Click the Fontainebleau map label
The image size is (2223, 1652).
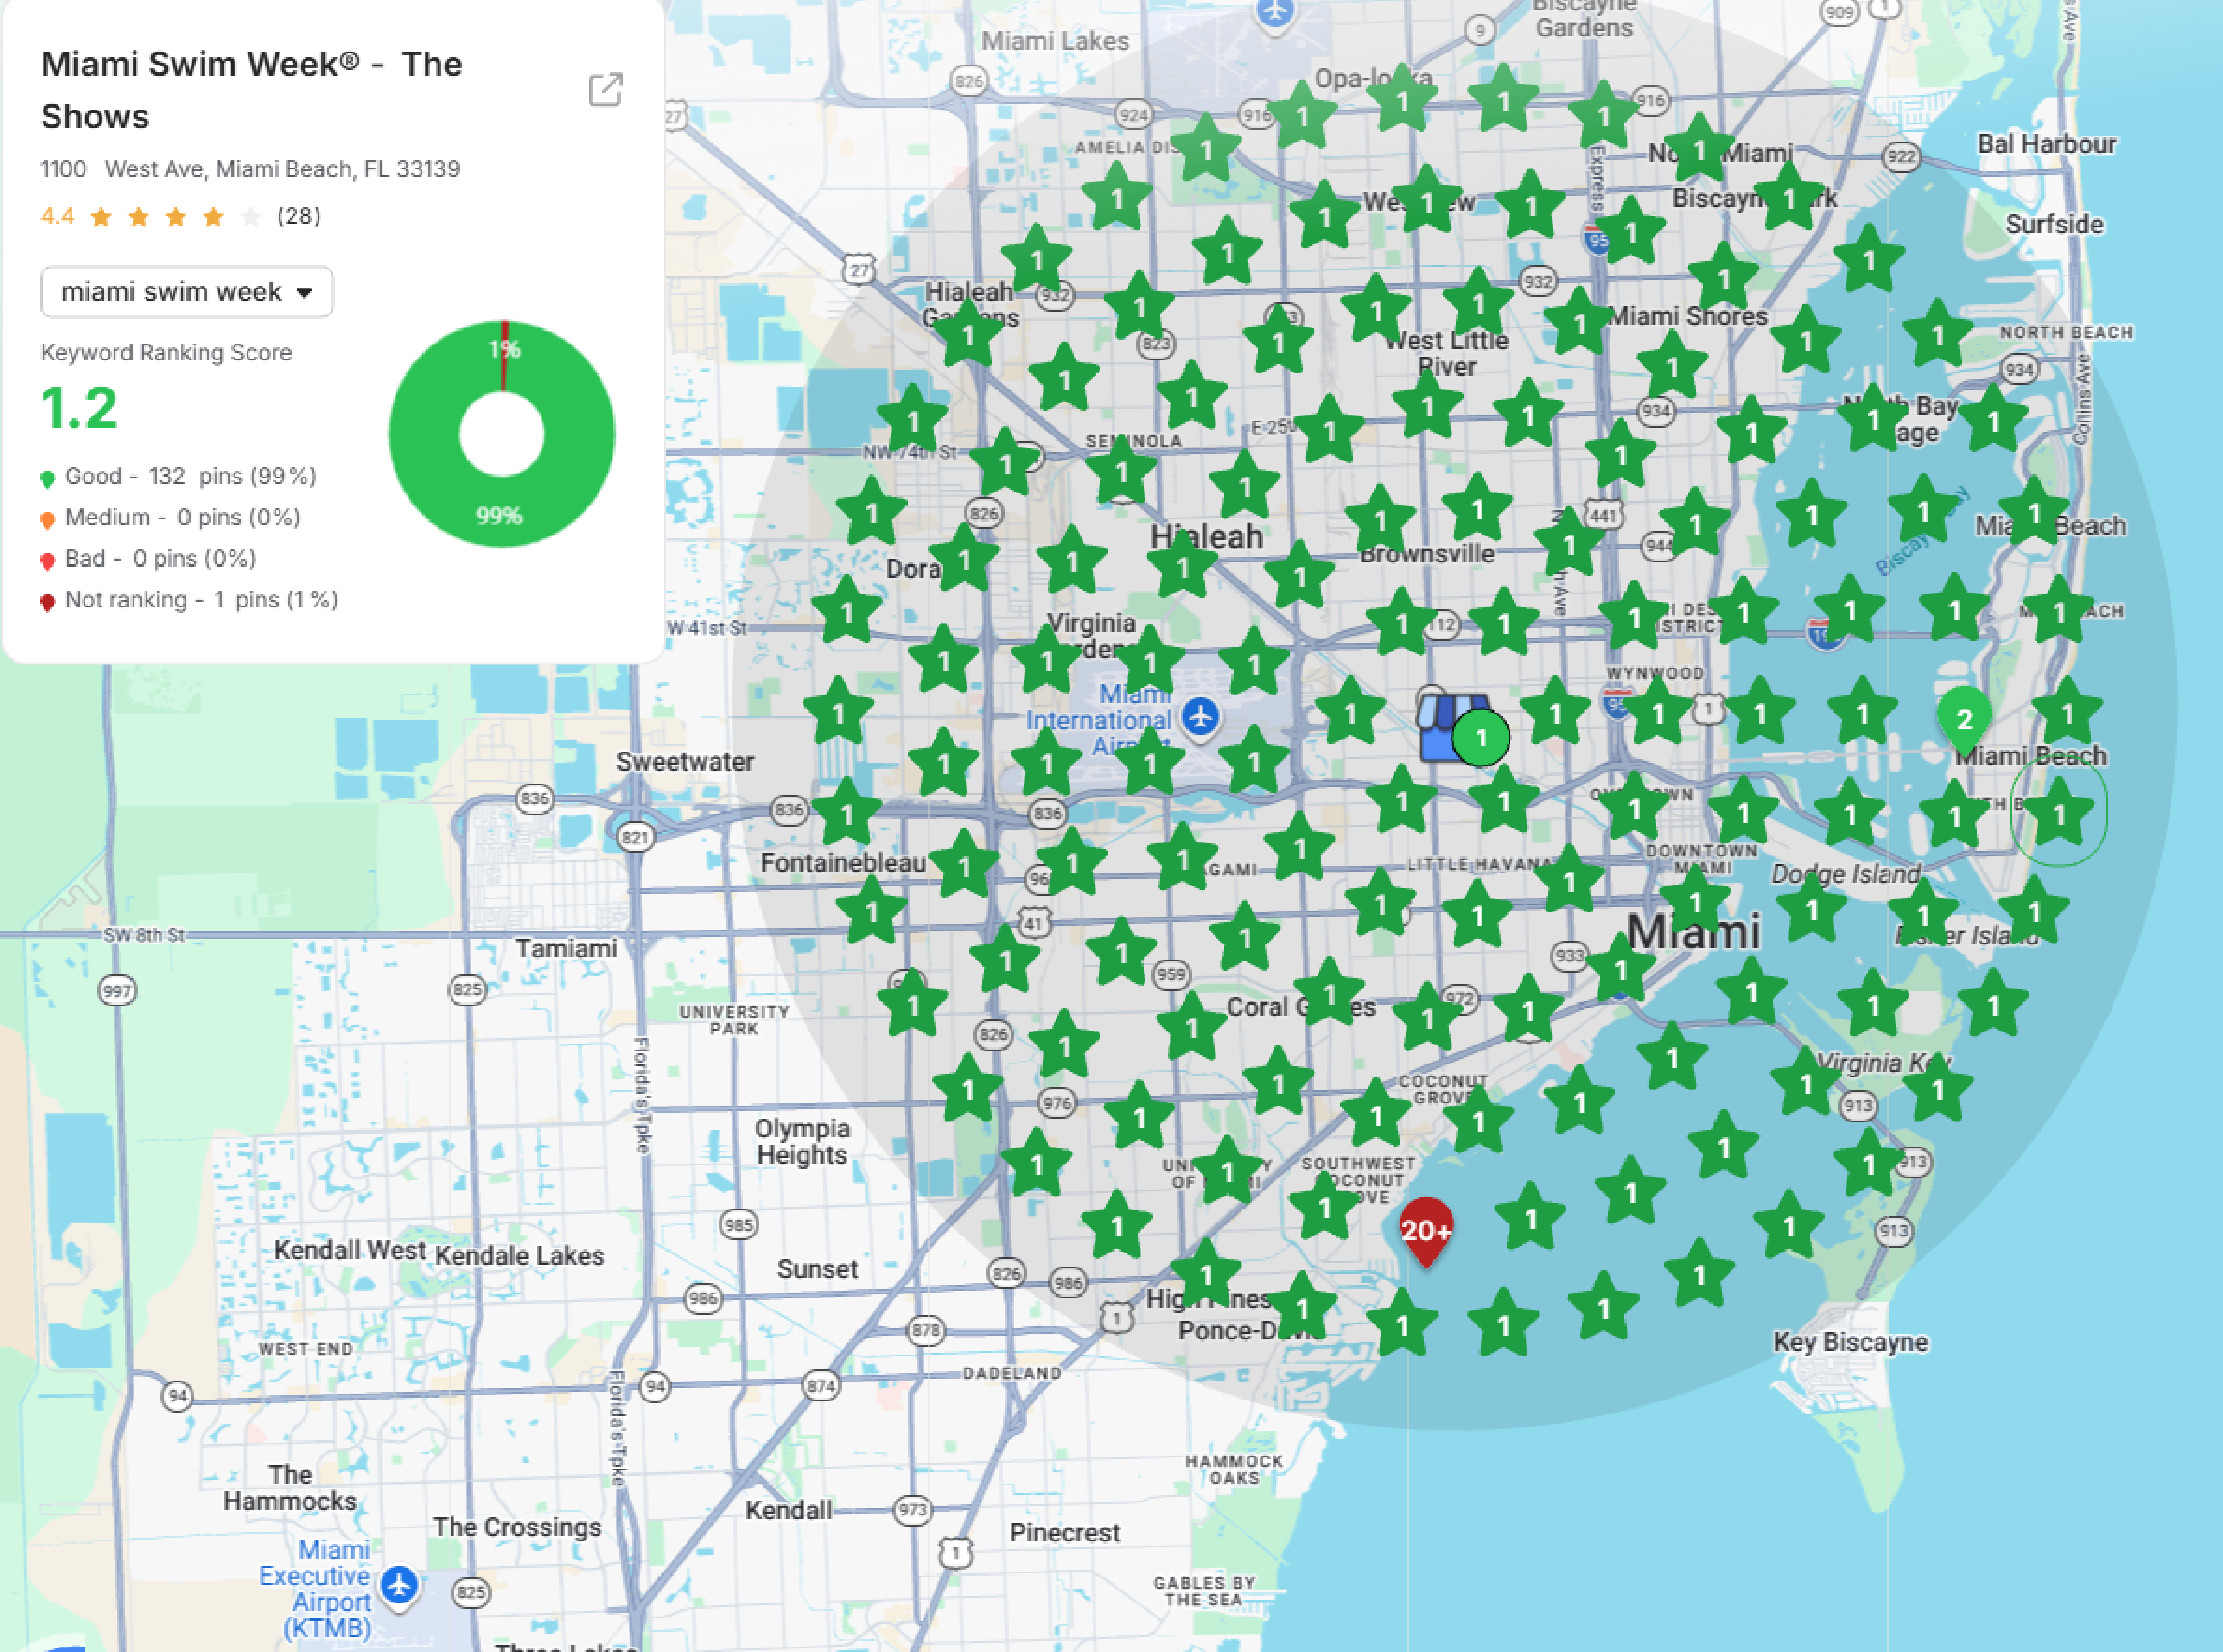[843, 862]
